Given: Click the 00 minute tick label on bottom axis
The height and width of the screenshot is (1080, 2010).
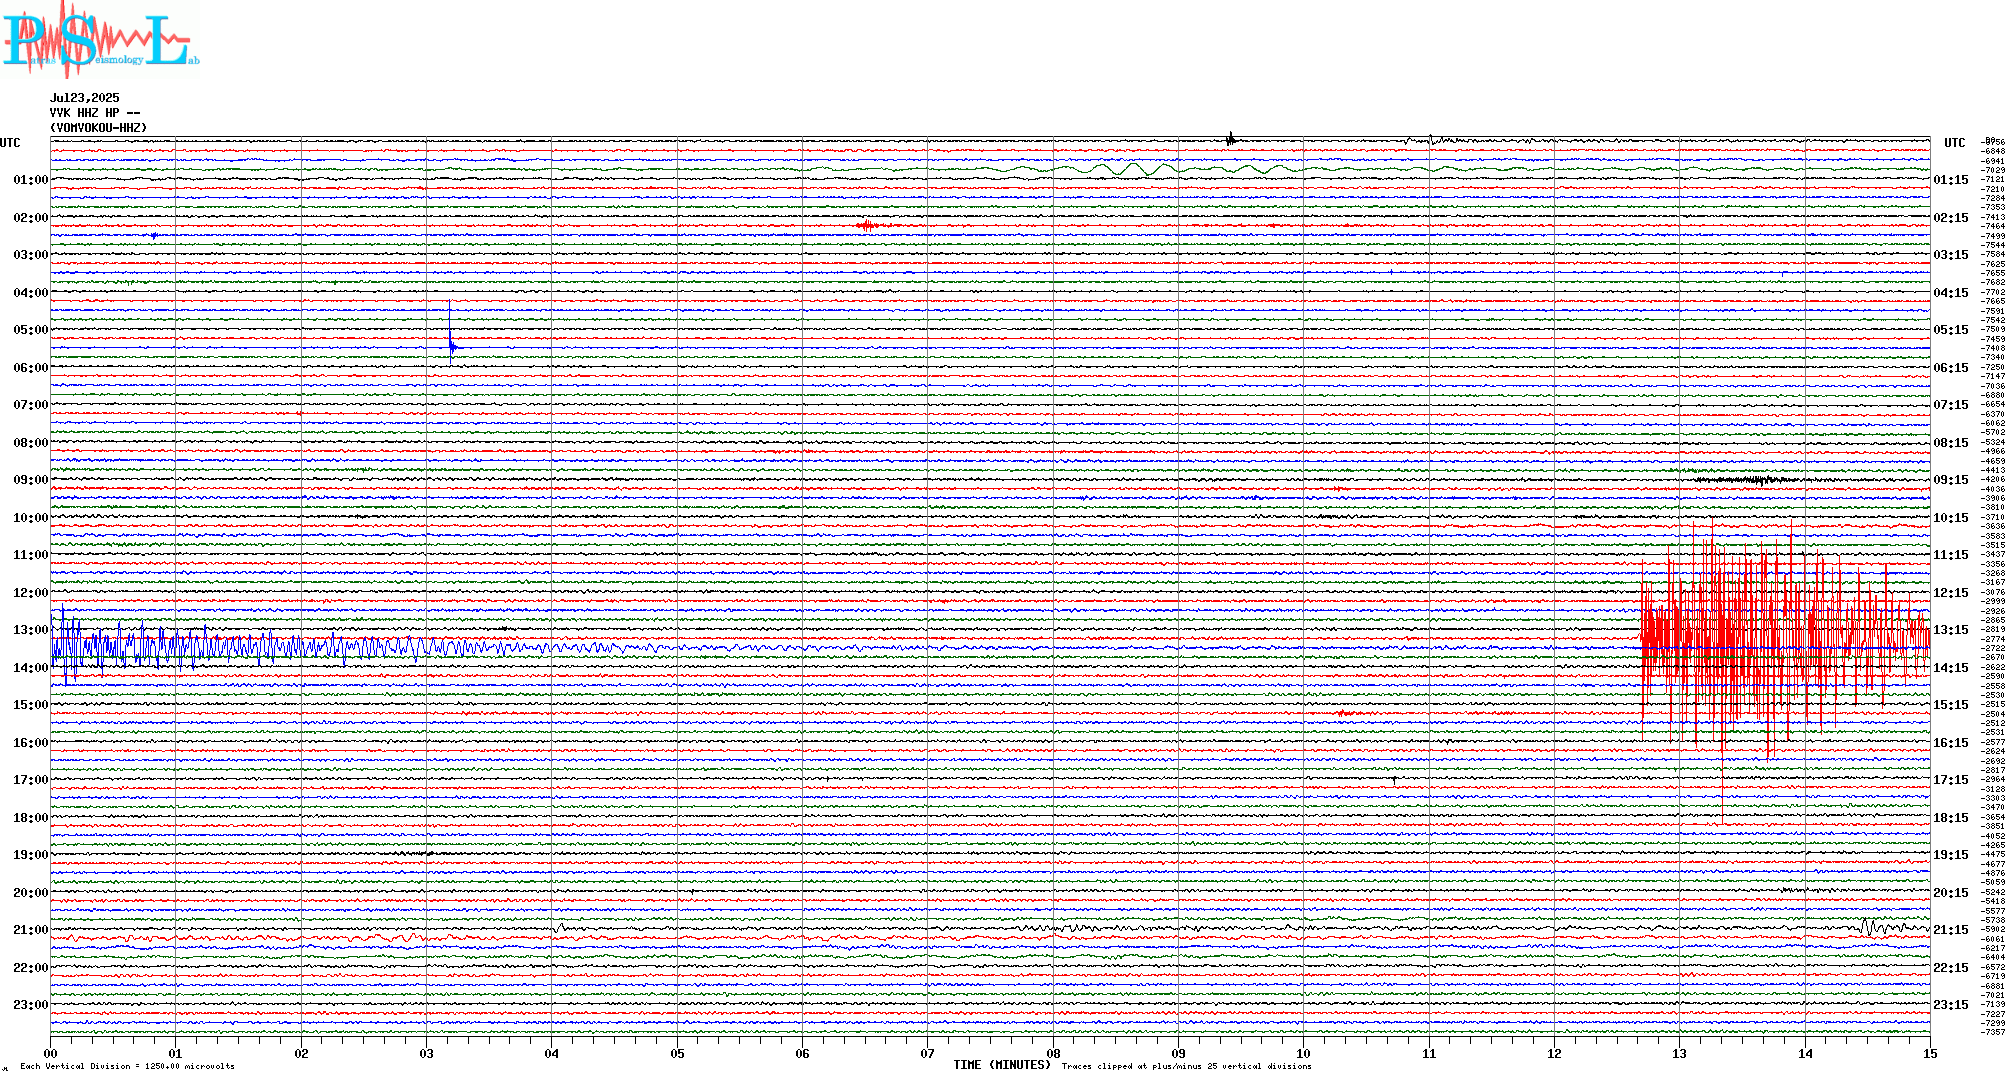Looking at the screenshot, I should coord(50,1053).
